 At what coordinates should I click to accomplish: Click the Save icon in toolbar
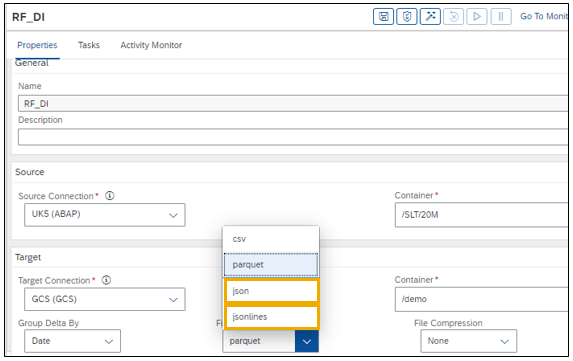pyautogui.click(x=383, y=17)
